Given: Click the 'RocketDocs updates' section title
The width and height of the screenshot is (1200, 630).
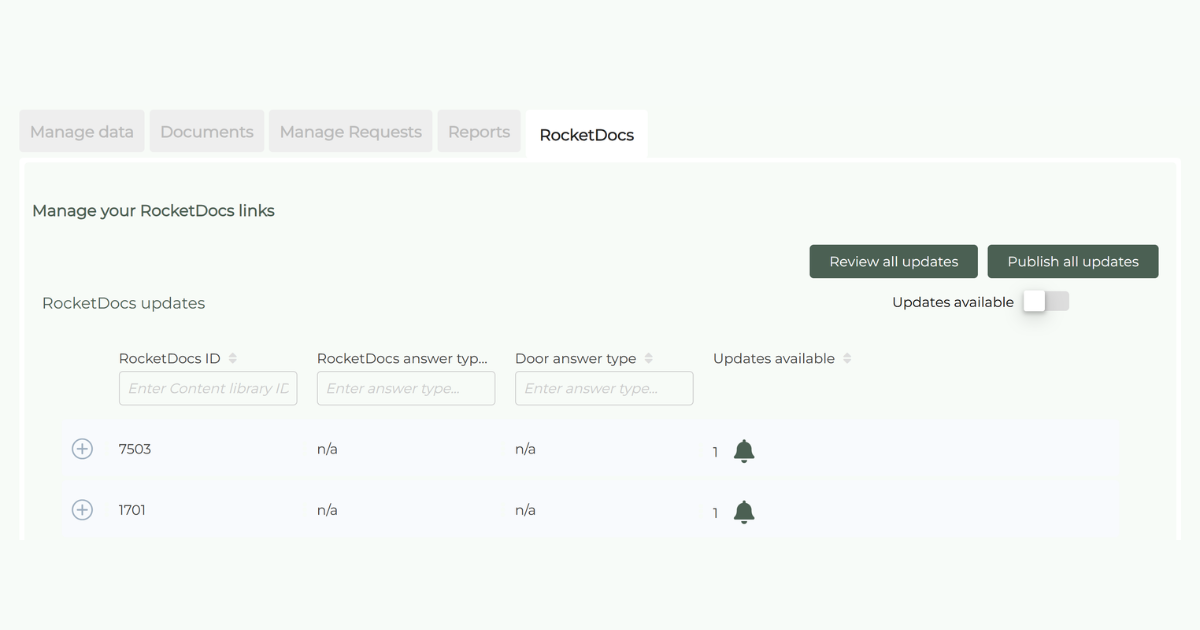Looking at the screenshot, I should click(x=123, y=303).
